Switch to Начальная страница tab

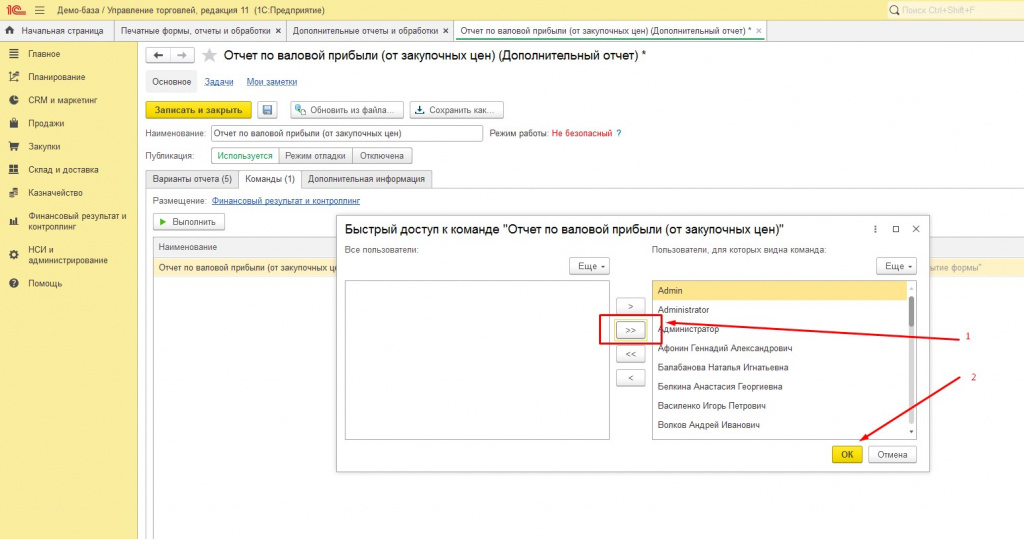pyautogui.click(x=57, y=31)
